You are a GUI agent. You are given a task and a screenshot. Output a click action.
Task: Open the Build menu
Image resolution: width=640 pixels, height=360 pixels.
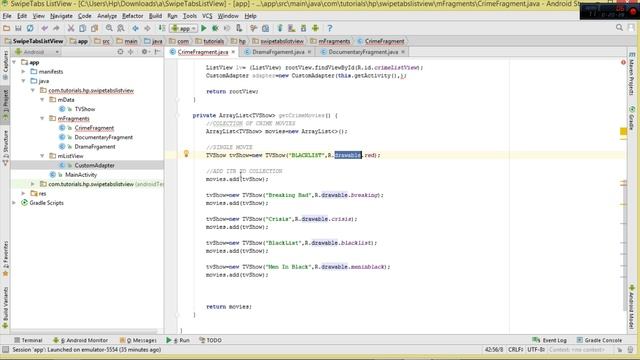click(x=155, y=16)
